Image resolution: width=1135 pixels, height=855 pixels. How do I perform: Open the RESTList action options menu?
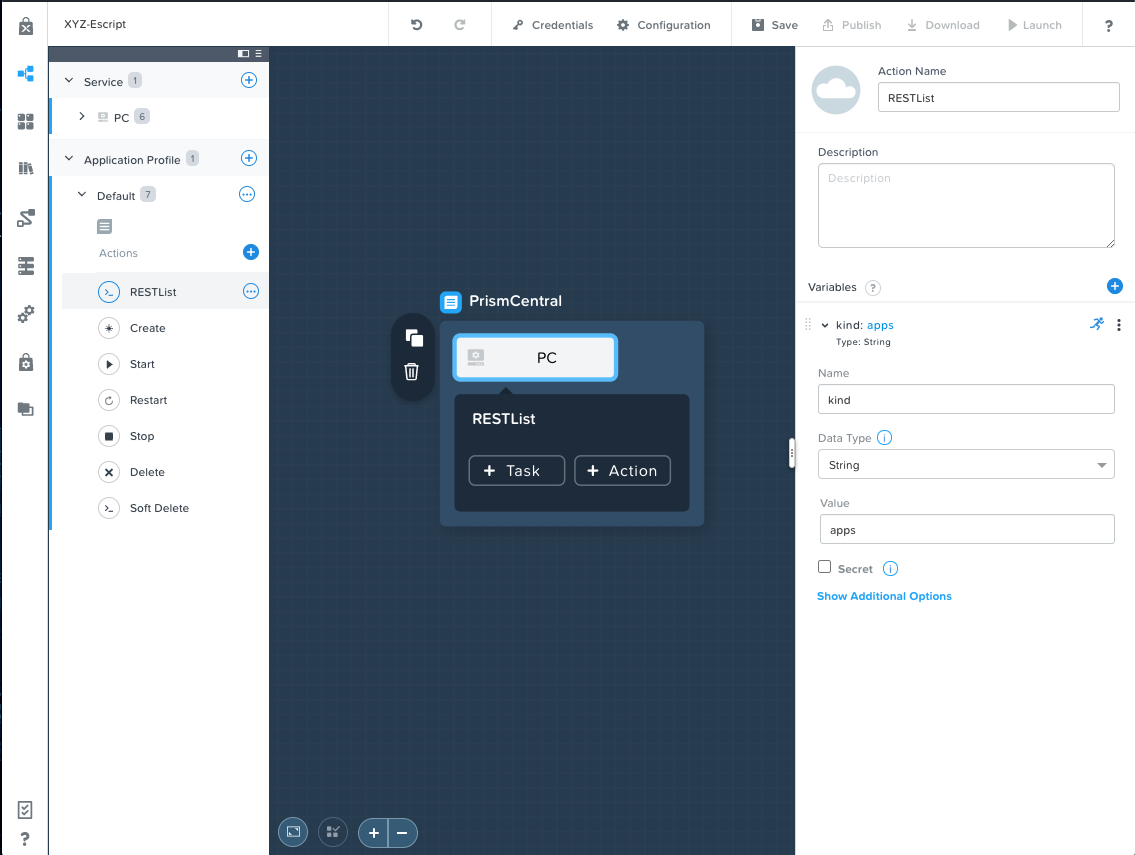click(x=250, y=291)
